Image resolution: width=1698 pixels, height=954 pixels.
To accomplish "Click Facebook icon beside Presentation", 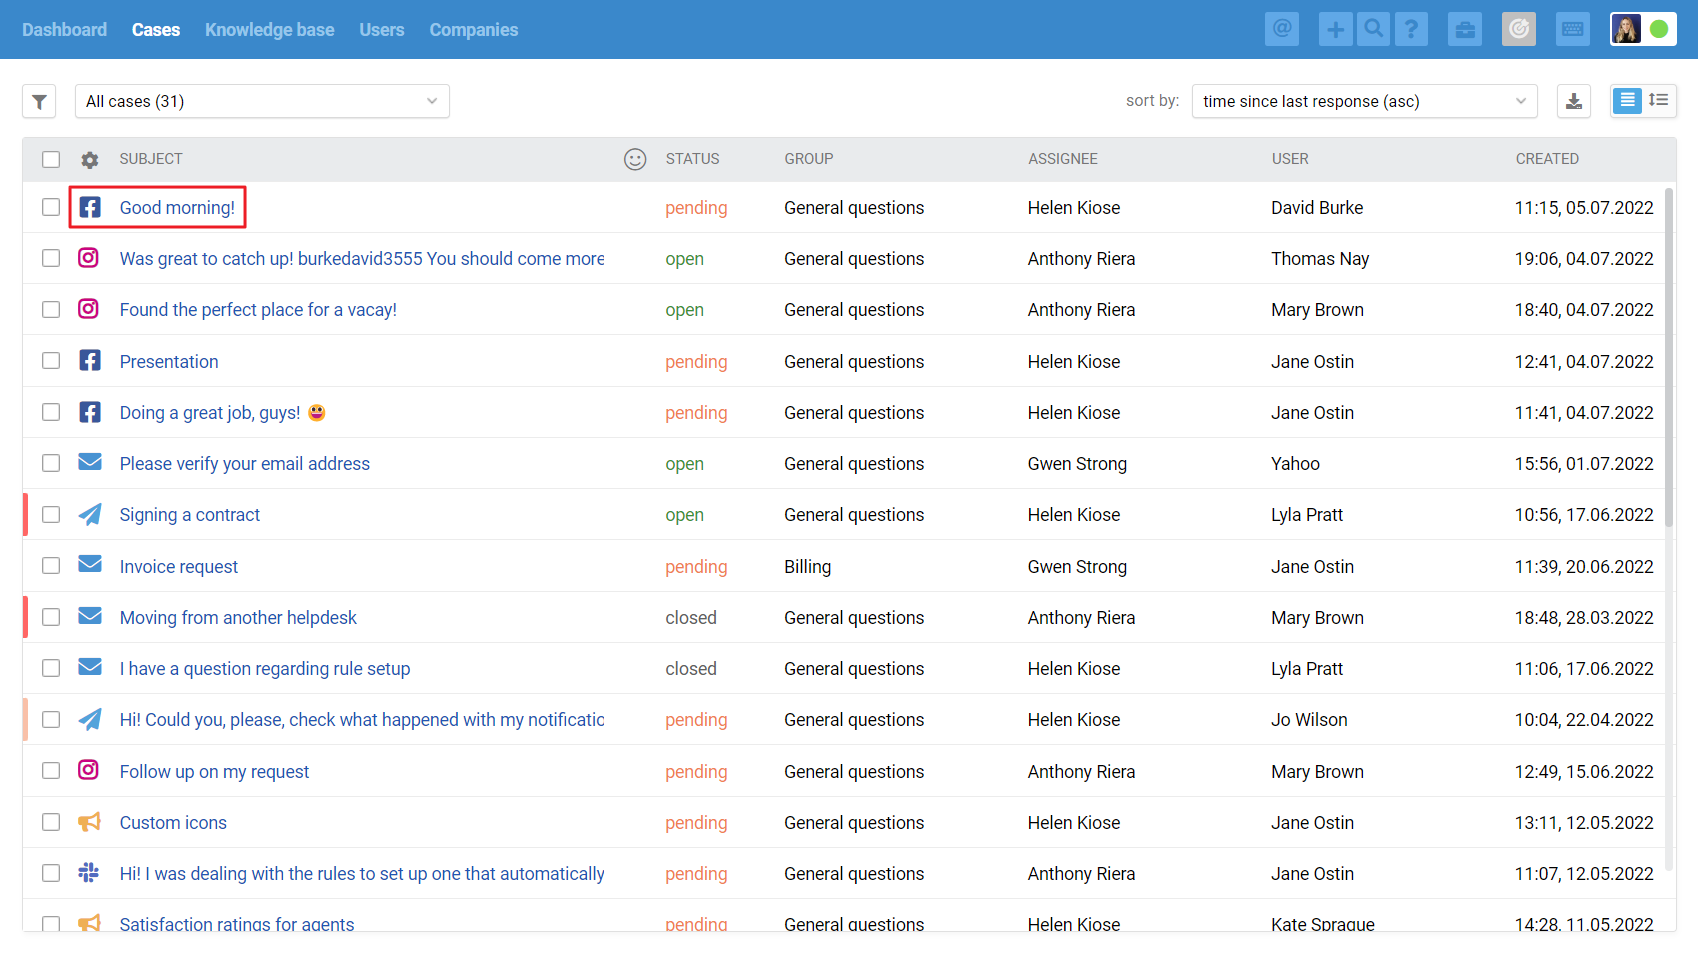I will coord(90,361).
